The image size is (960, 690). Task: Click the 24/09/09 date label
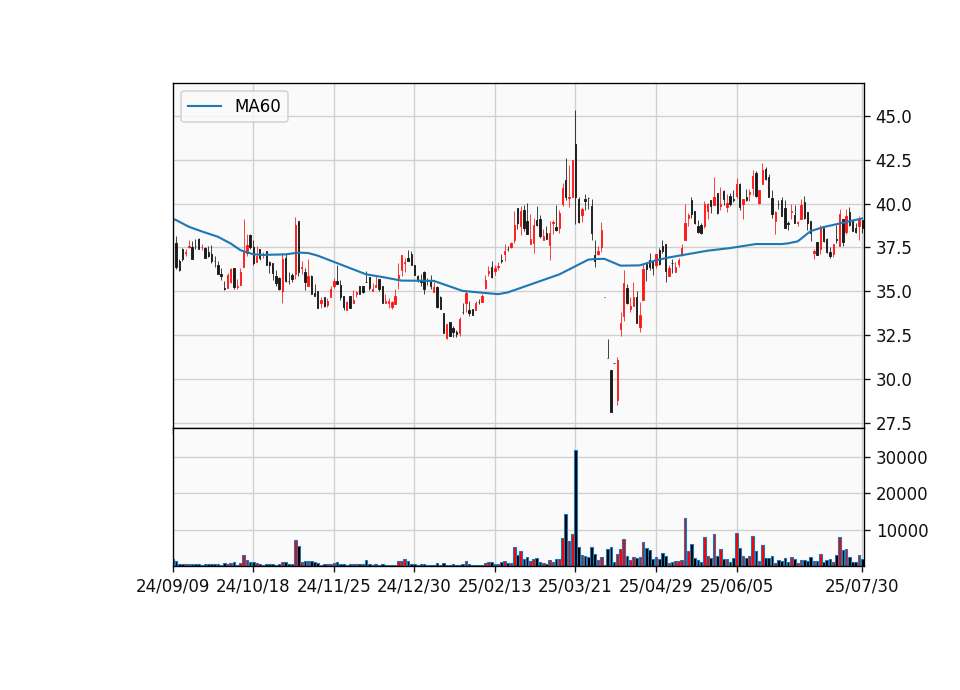click(173, 586)
